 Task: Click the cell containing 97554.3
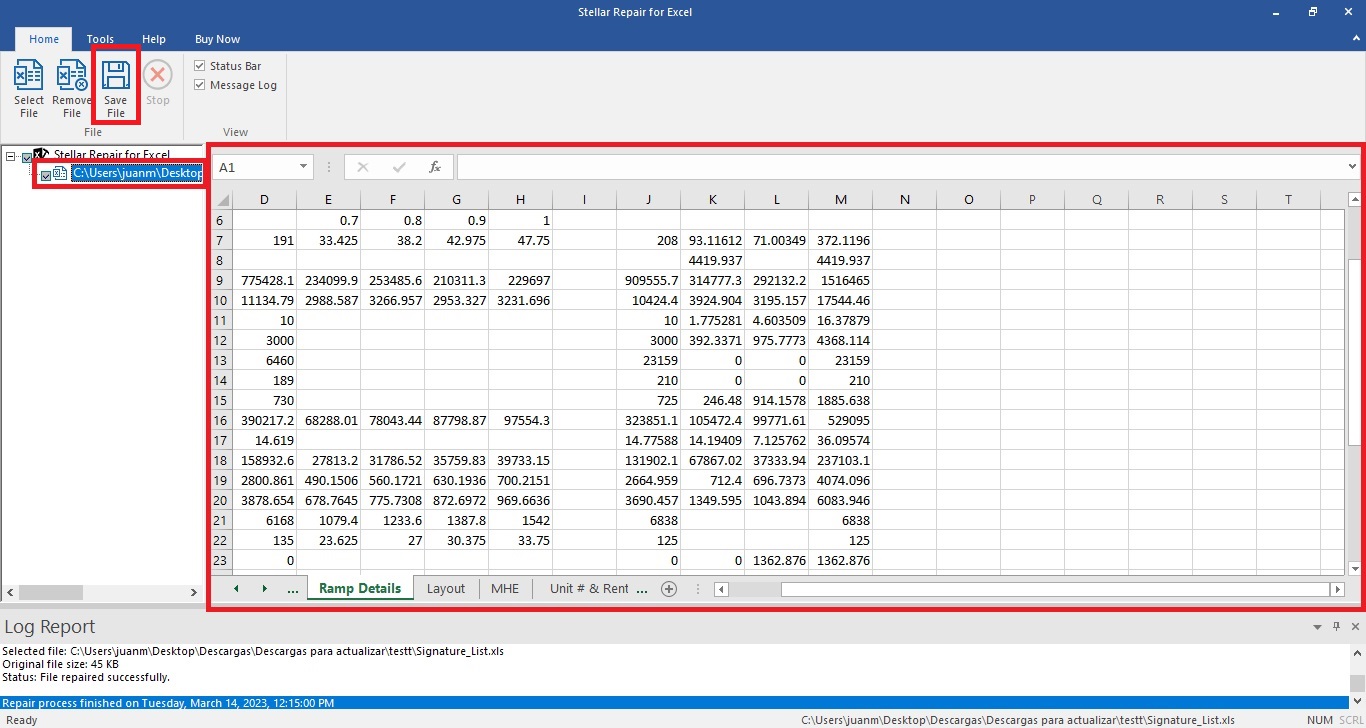pos(520,420)
